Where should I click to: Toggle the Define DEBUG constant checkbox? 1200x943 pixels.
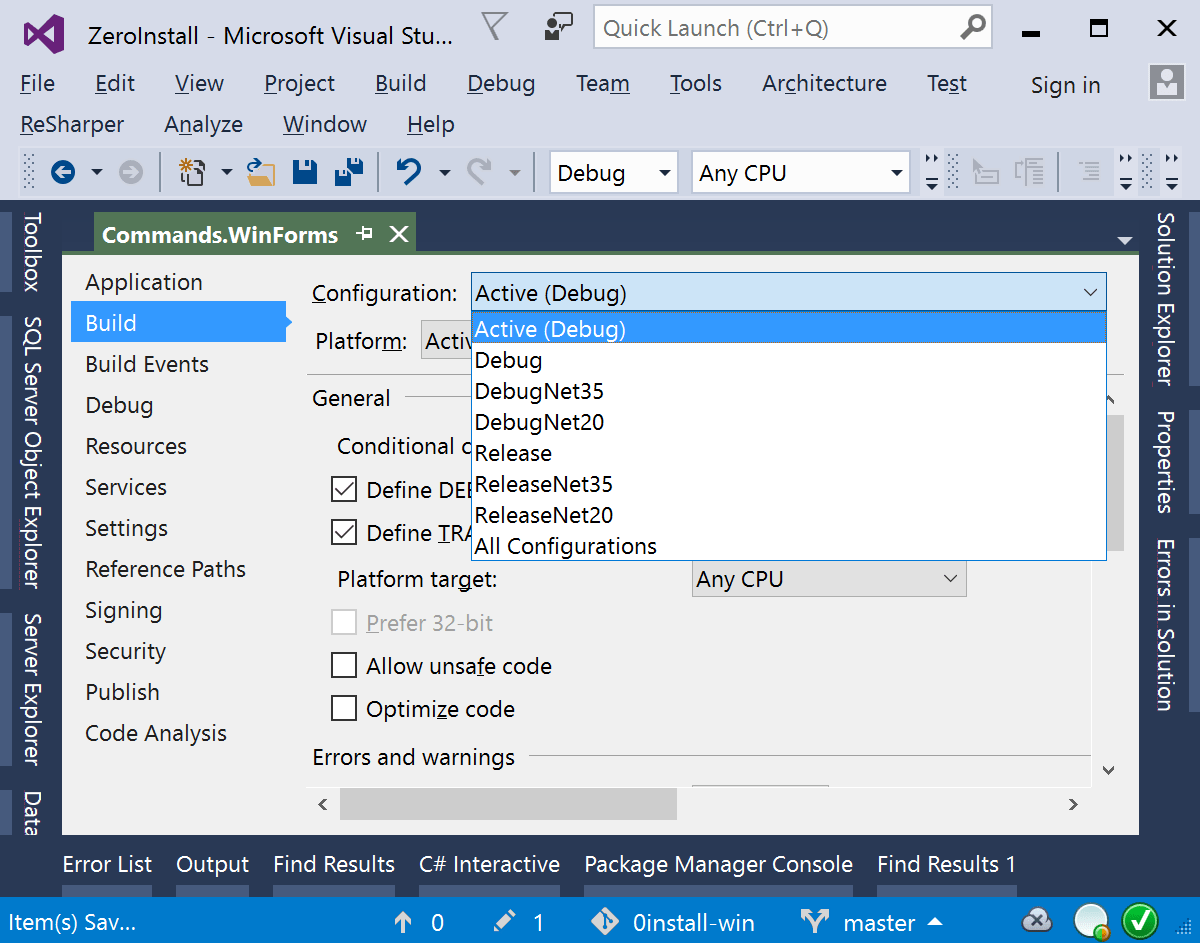tap(344, 490)
